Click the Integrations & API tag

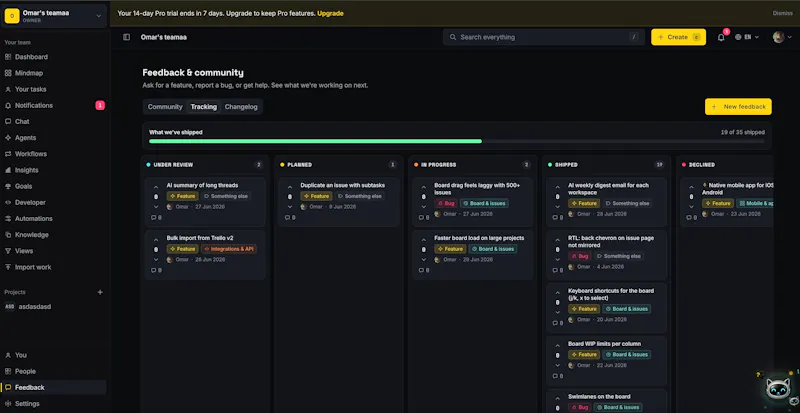pyautogui.click(x=229, y=249)
